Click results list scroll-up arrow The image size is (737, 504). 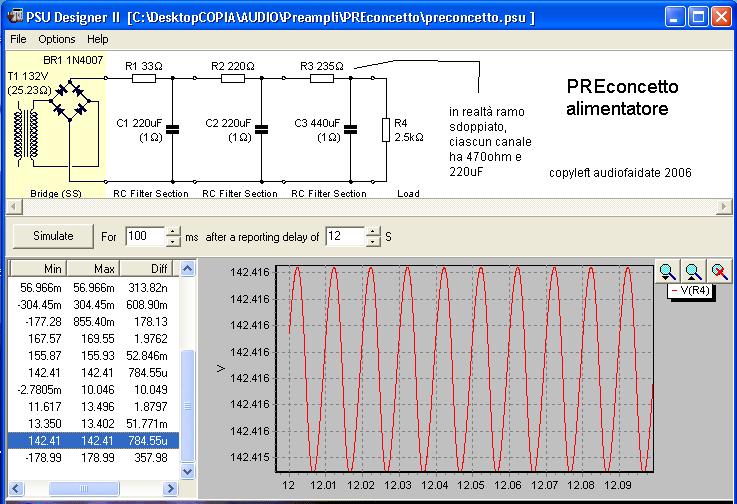(x=187, y=269)
